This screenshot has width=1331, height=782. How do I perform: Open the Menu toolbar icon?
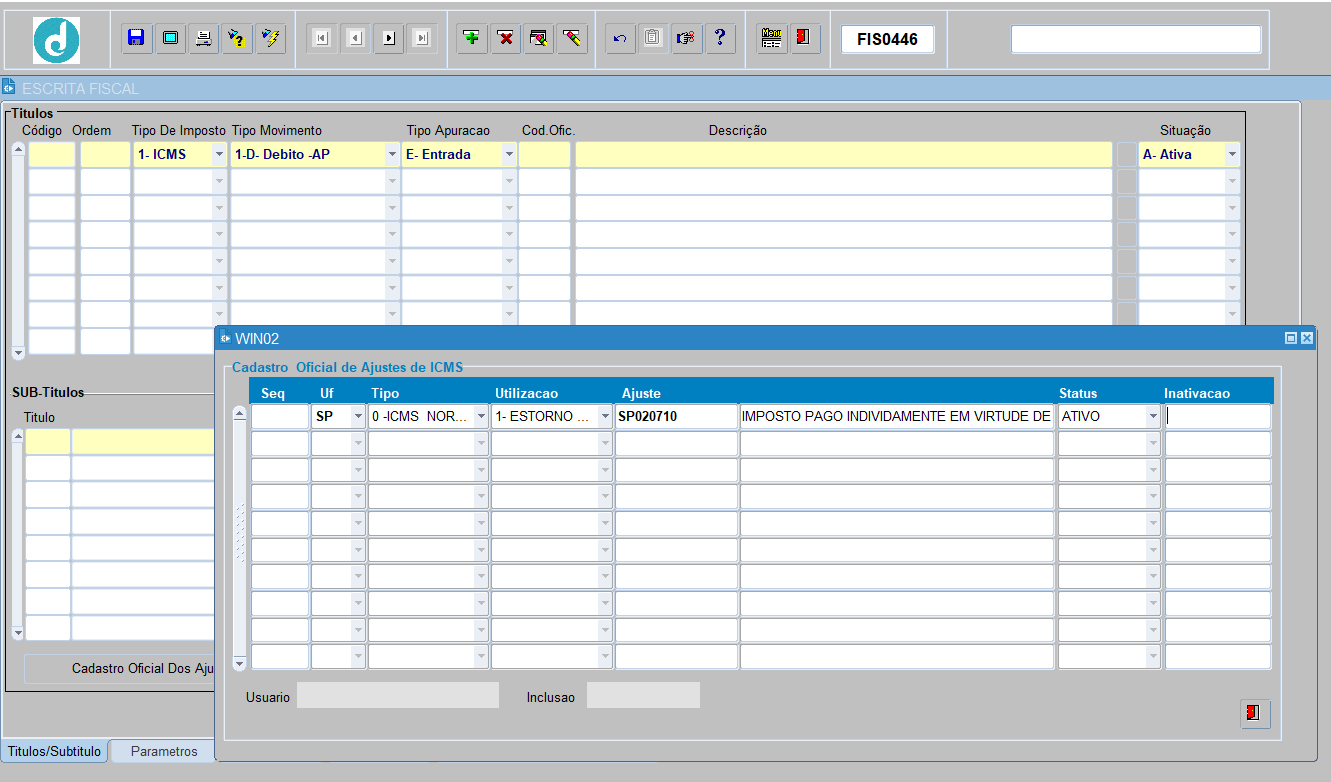771,39
